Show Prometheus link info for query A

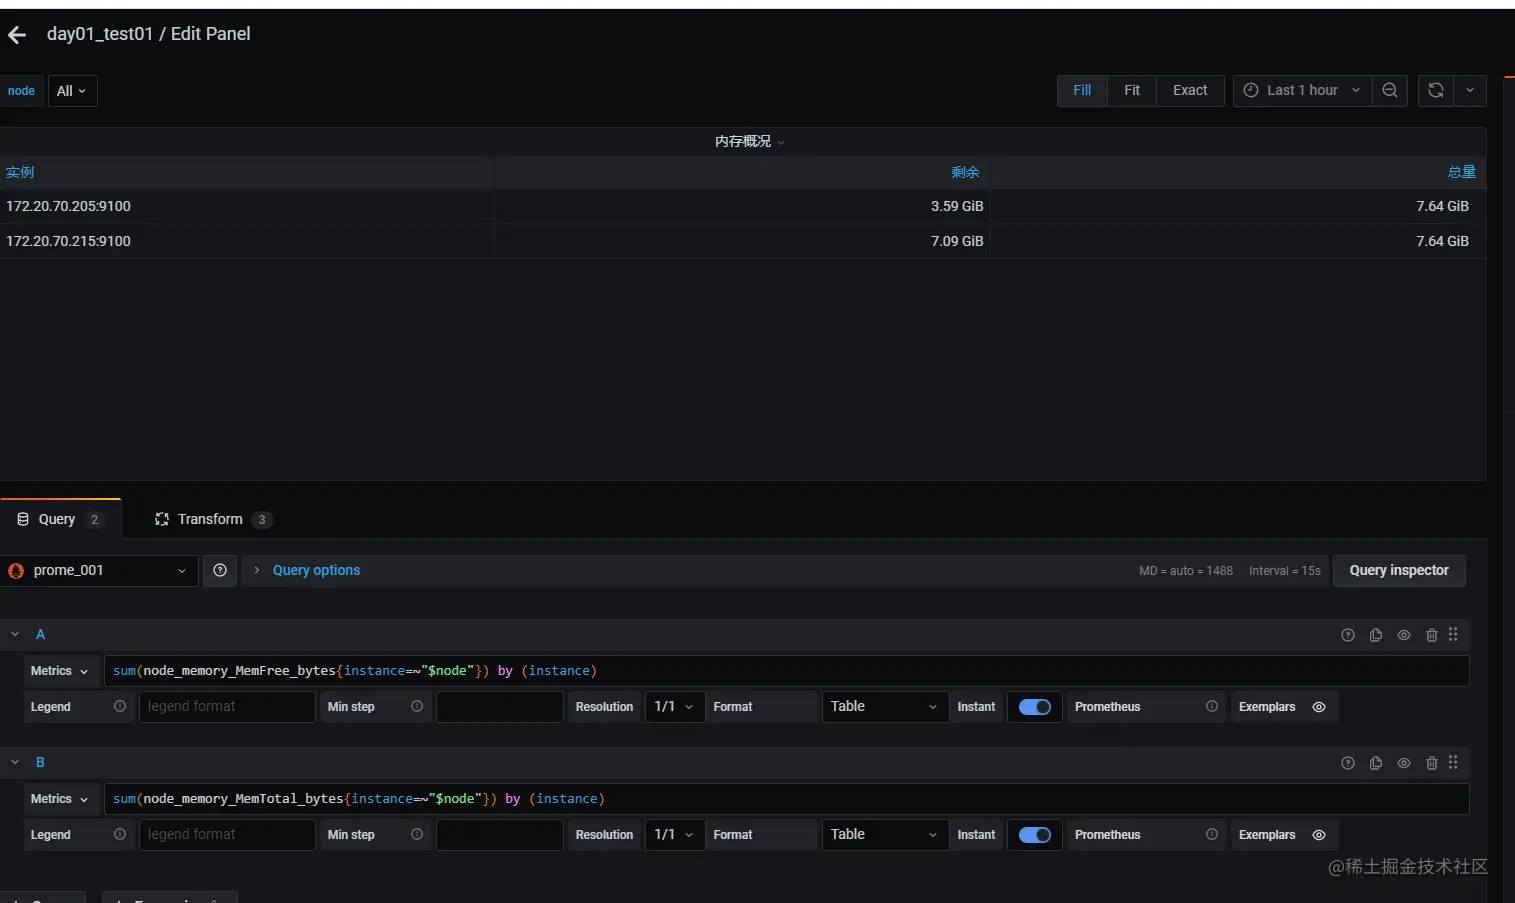tap(1212, 706)
